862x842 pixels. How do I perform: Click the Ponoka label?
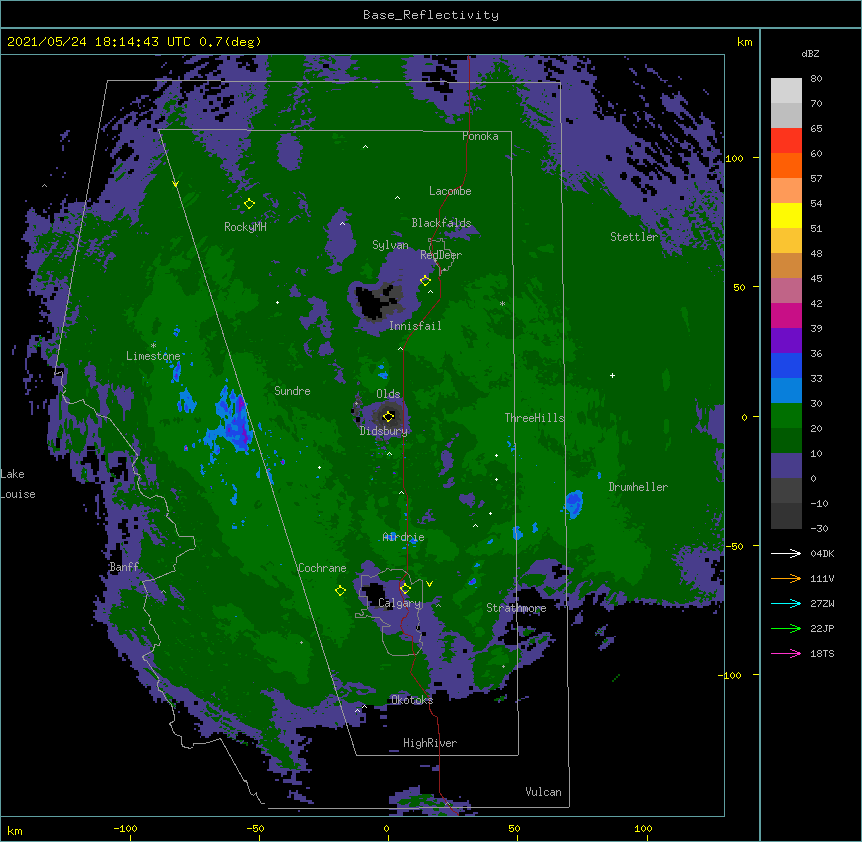[480, 136]
